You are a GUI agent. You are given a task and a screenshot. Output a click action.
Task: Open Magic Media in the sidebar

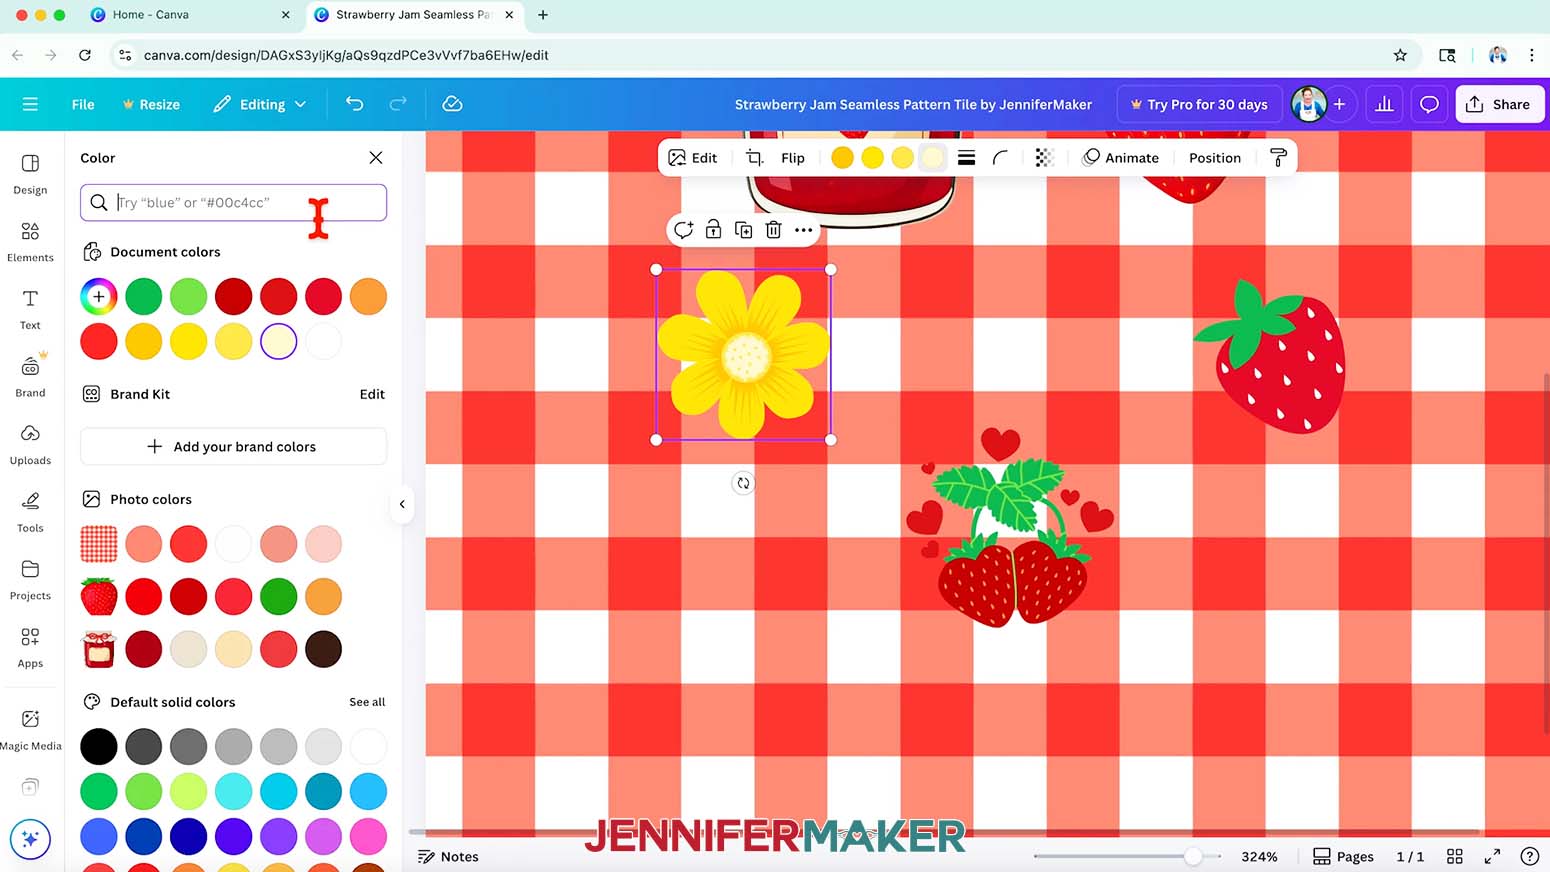pos(30,730)
